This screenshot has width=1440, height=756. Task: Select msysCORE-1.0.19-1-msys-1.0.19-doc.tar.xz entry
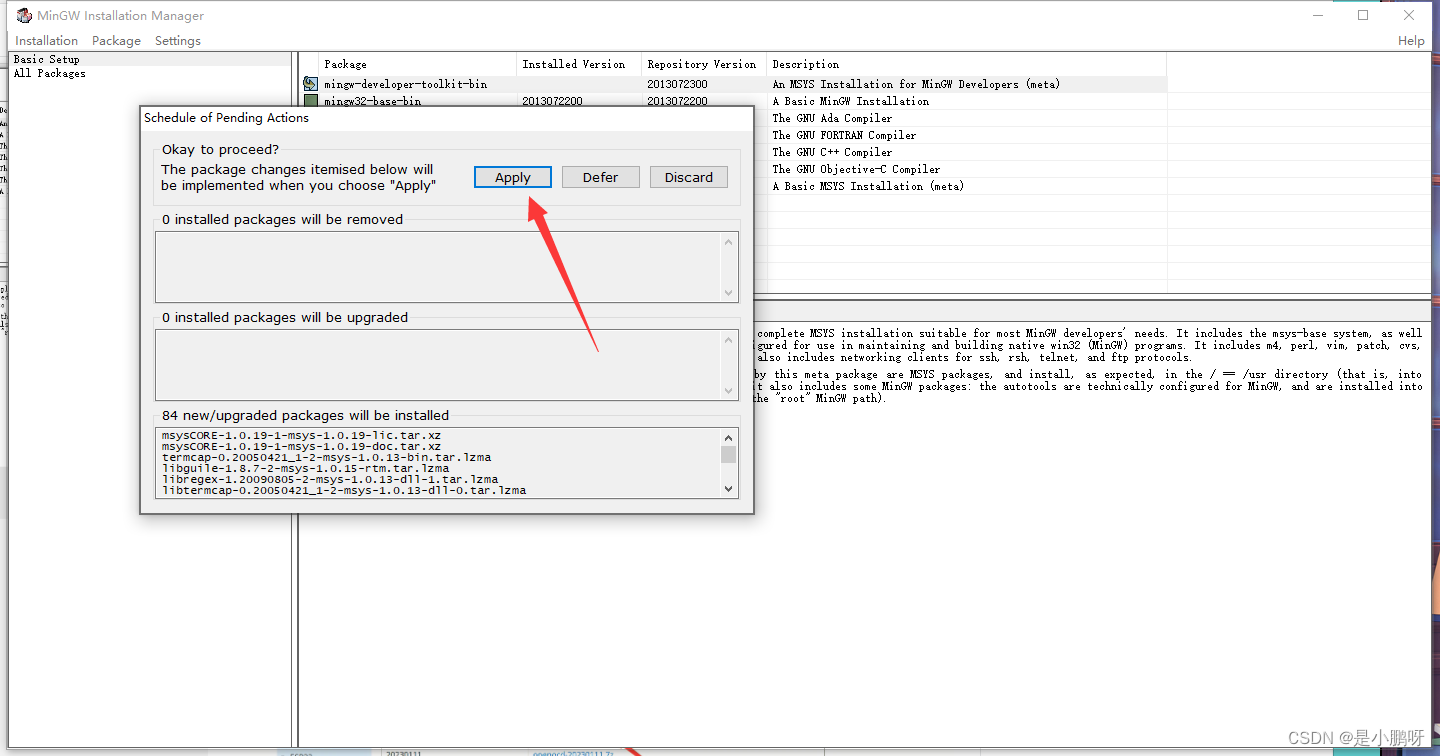(x=301, y=446)
